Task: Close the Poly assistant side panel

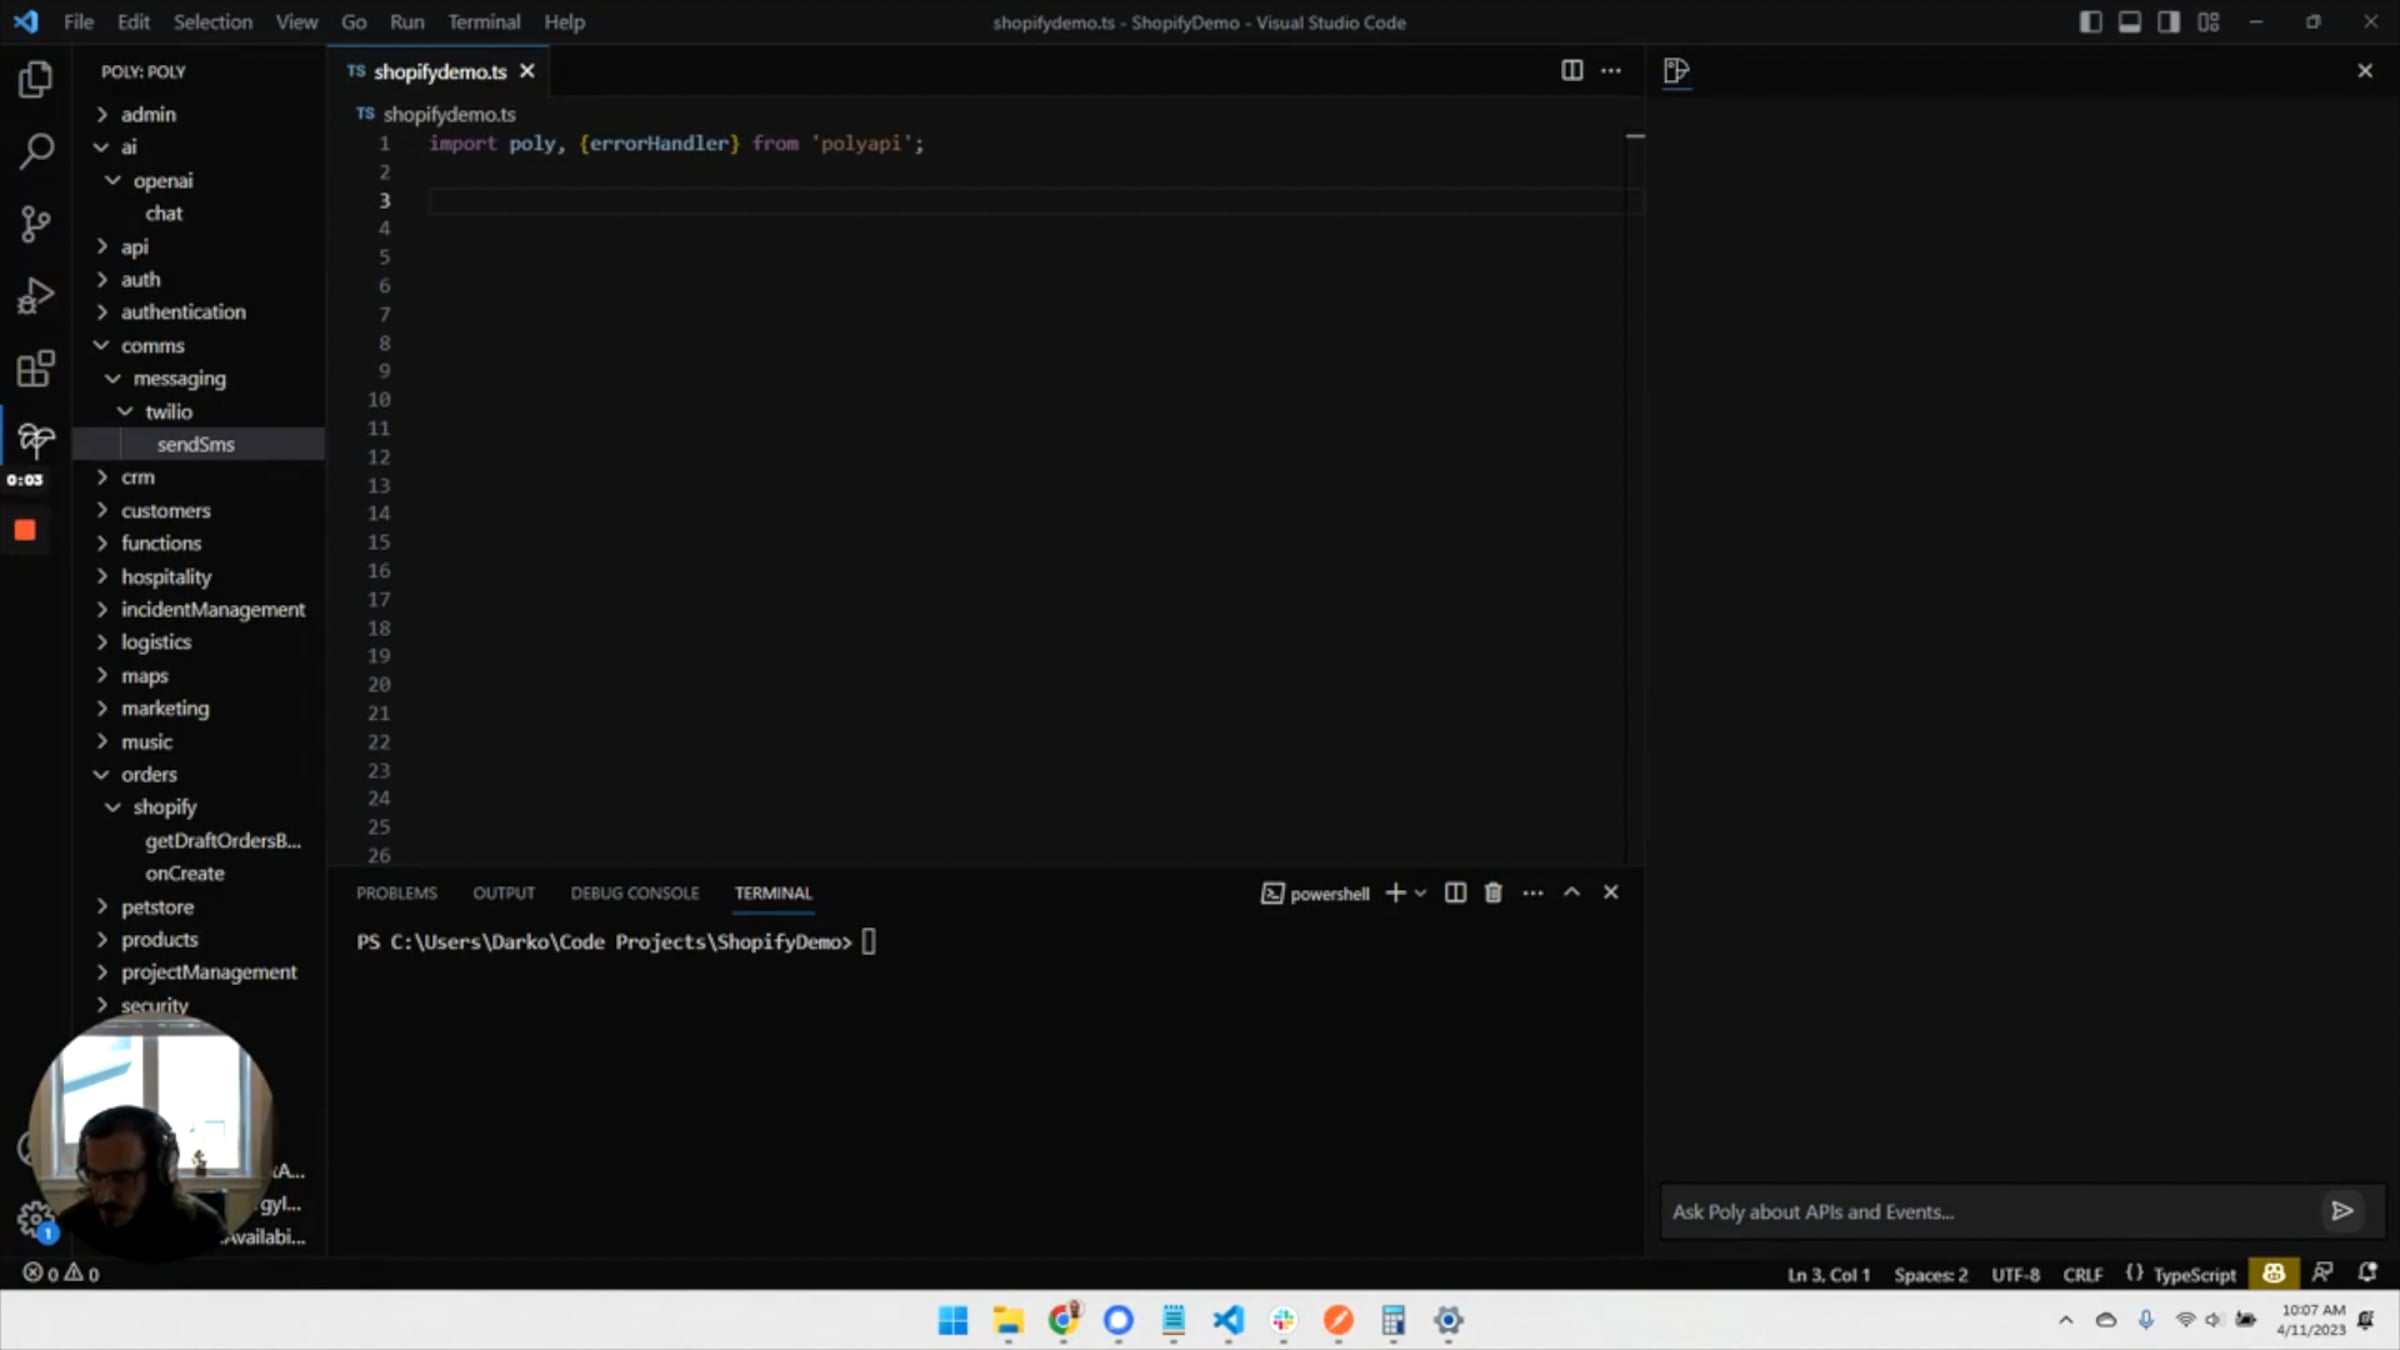Action: pos(2365,70)
